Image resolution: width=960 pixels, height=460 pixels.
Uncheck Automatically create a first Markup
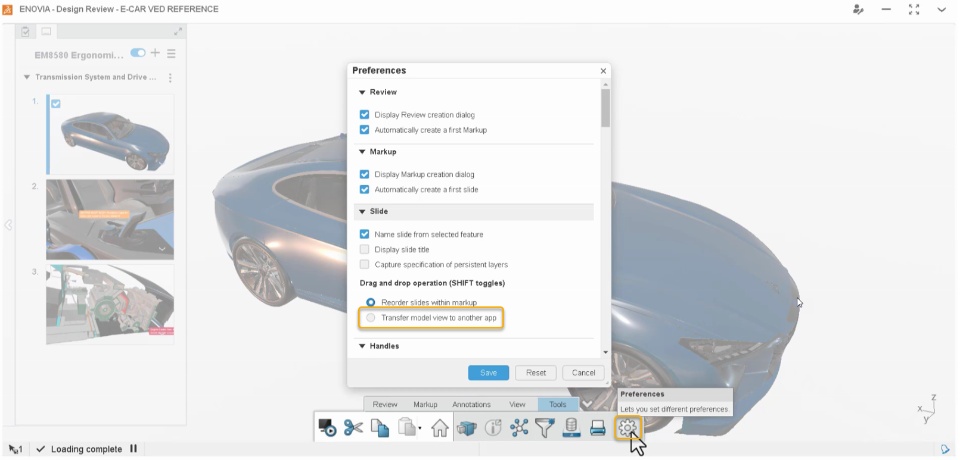(x=365, y=130)
